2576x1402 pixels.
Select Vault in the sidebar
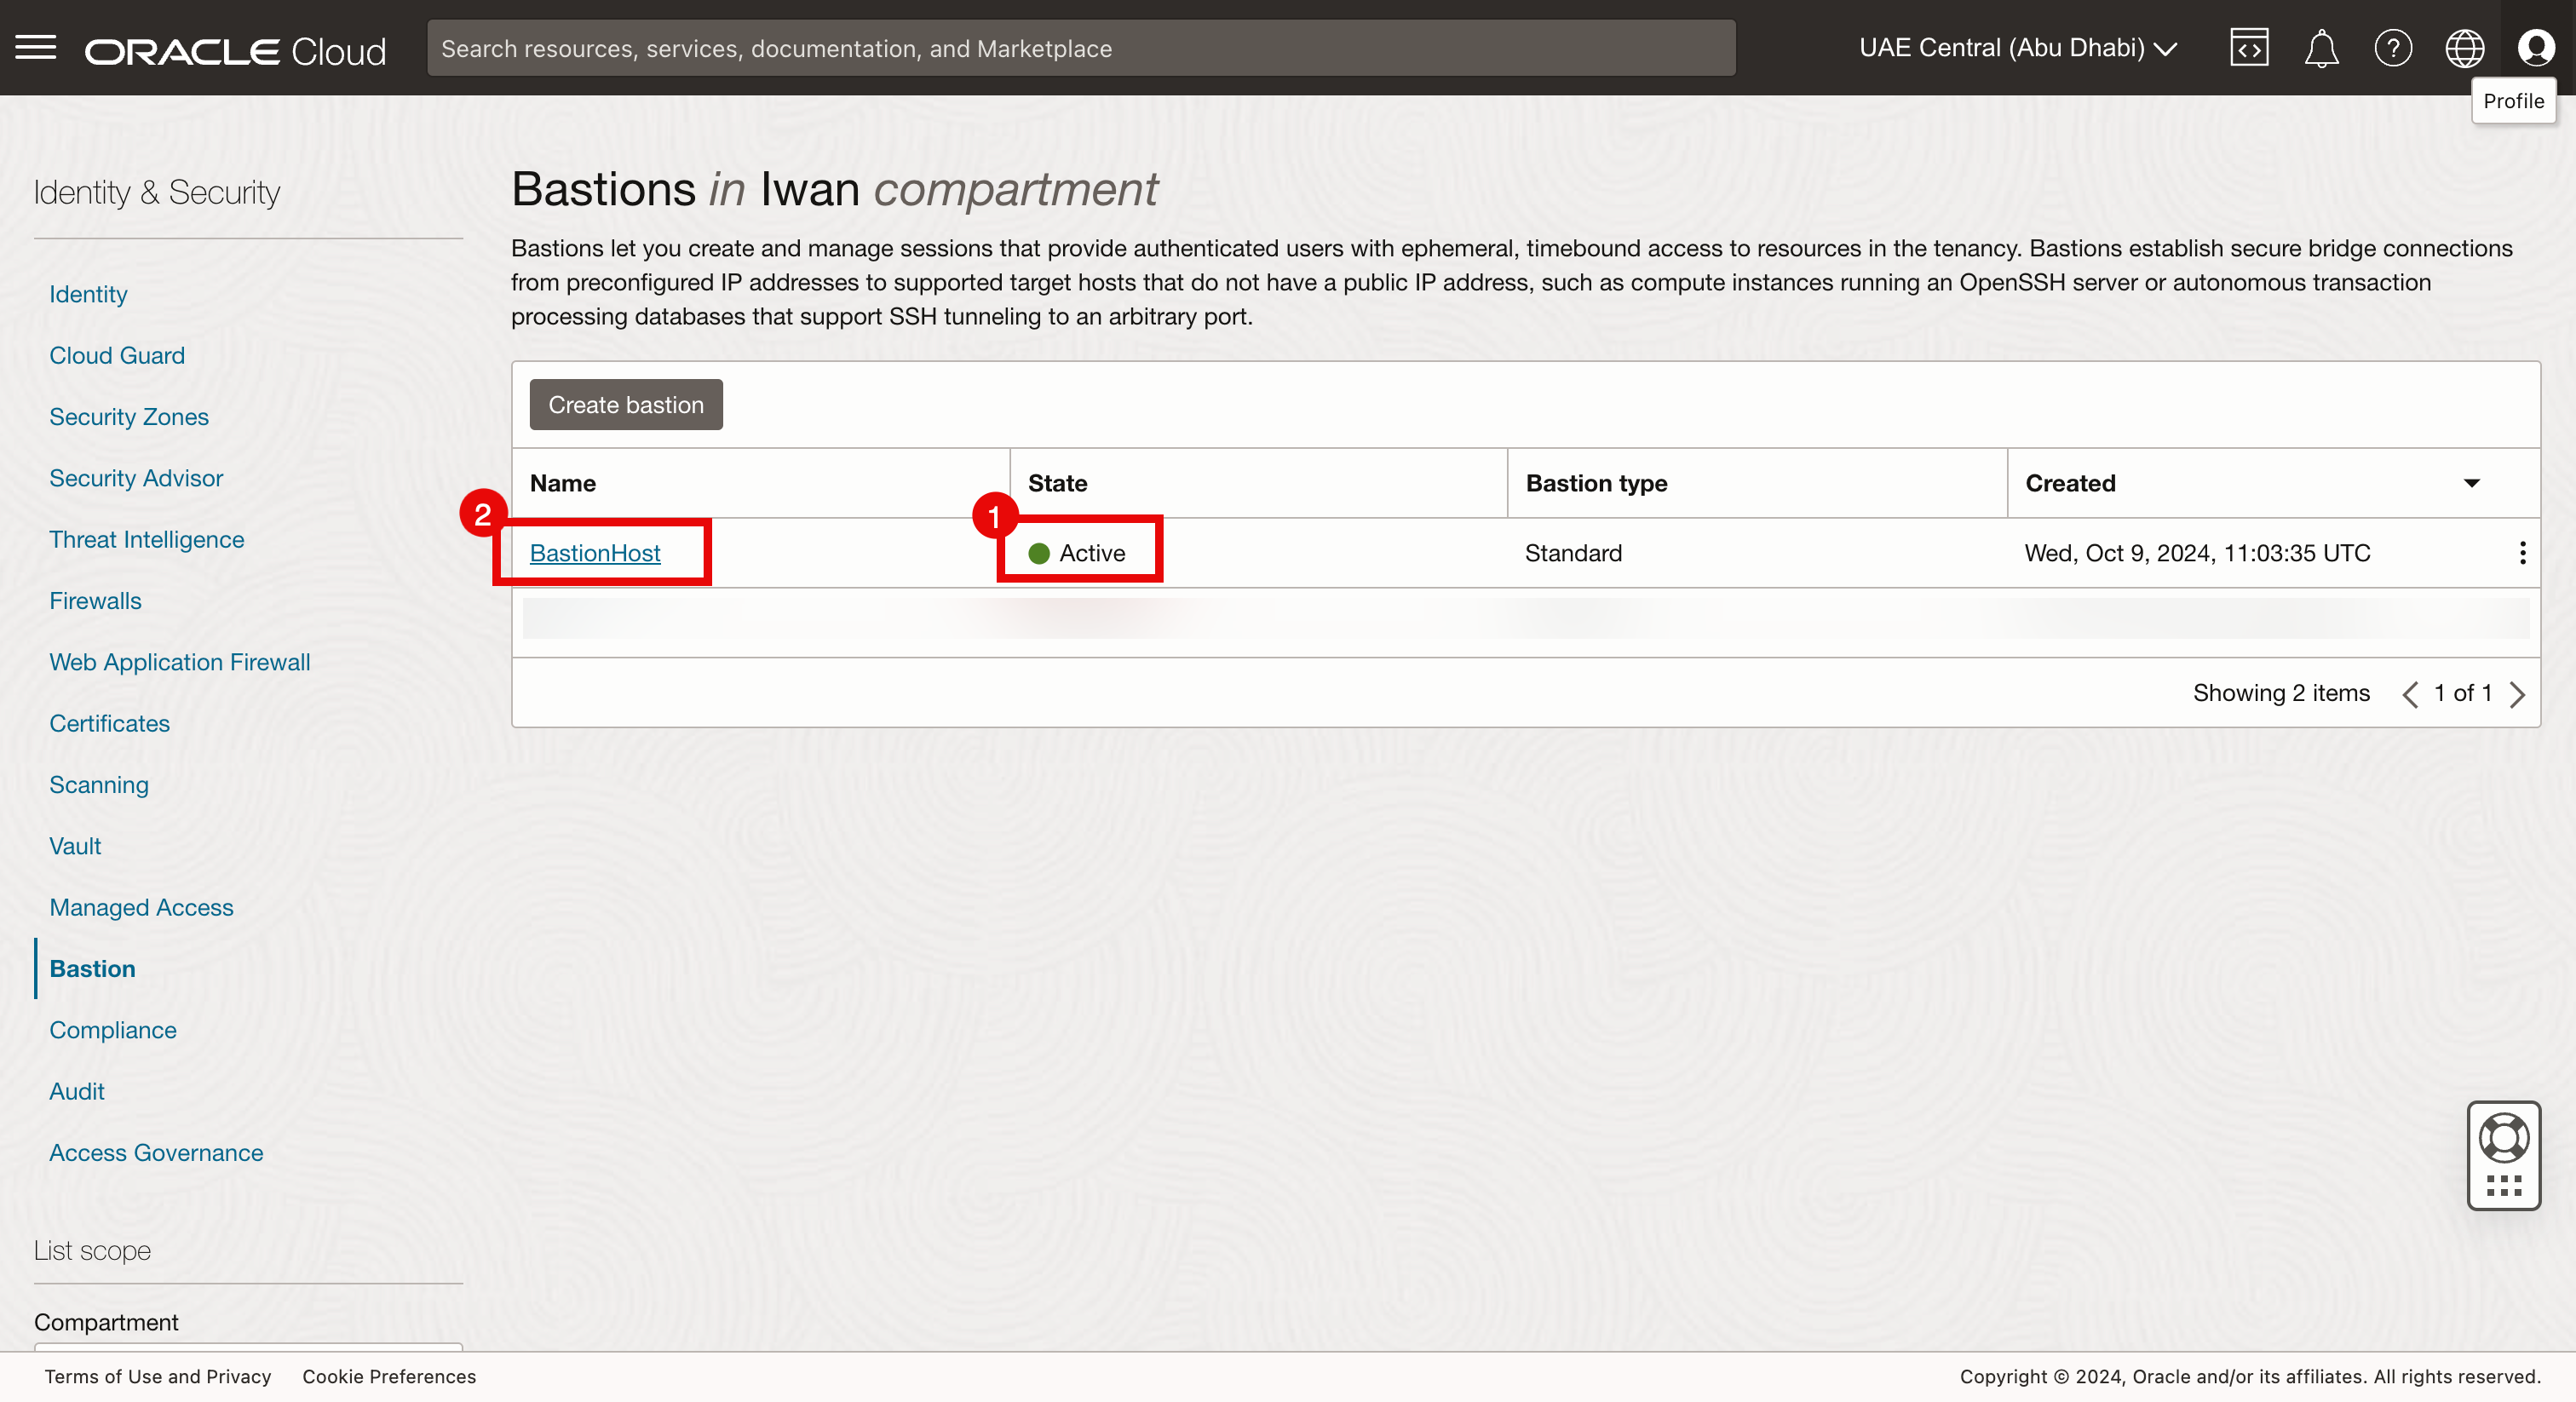(x=75, y=846)
